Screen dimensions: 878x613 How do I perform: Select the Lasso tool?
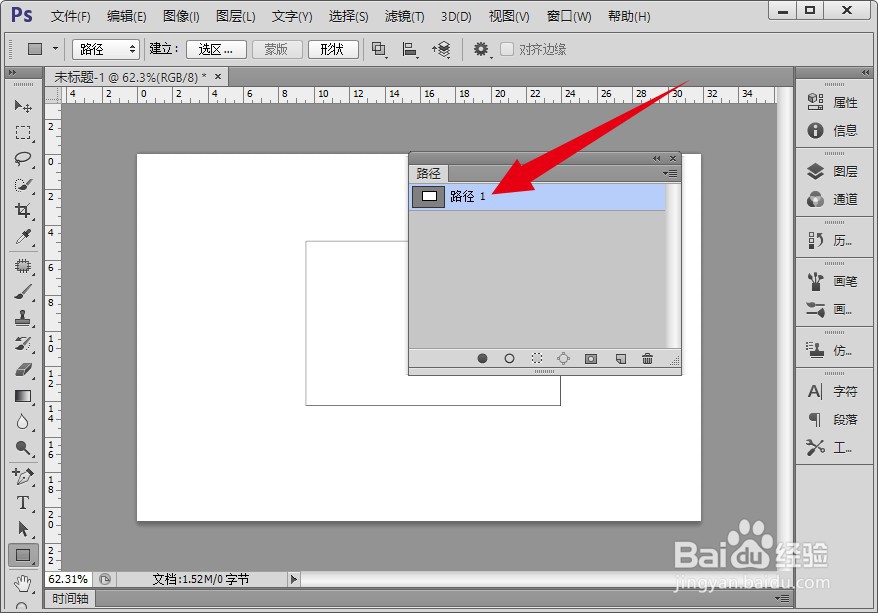pos(23,159)
